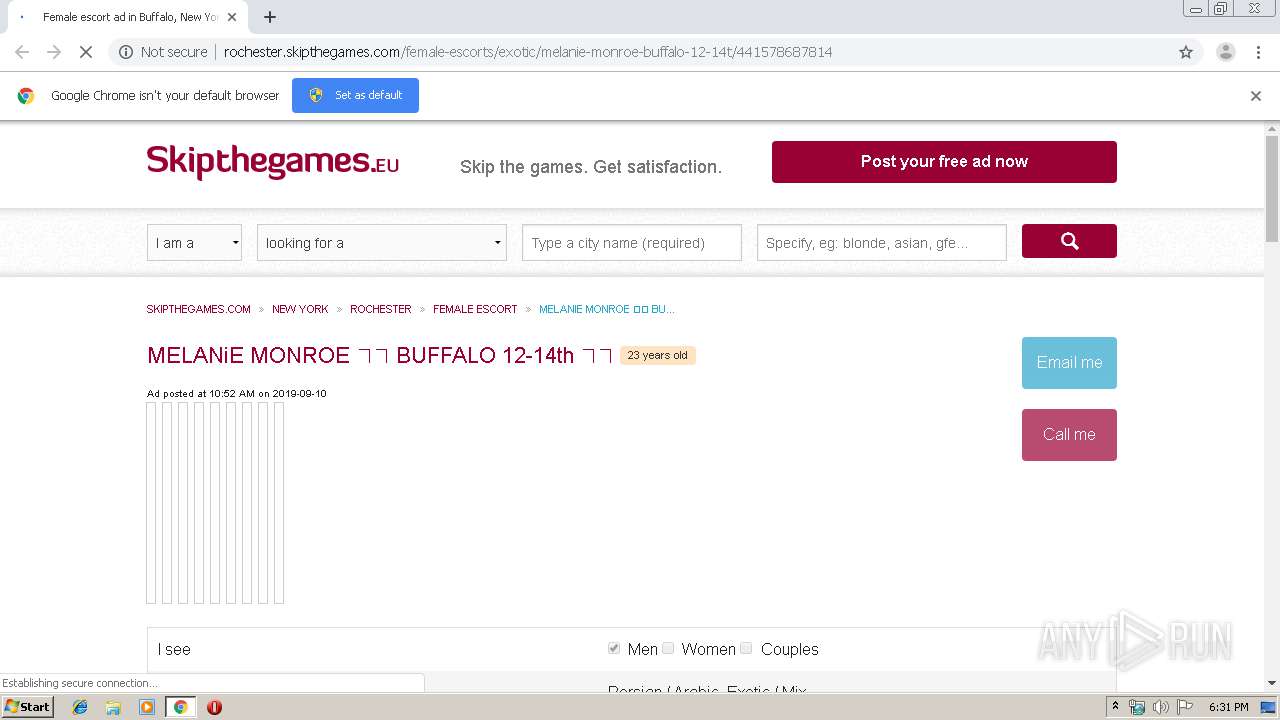Viewport: 1280px width, 720px height.
Task: Click the city name input field
Action: [632, 243]
